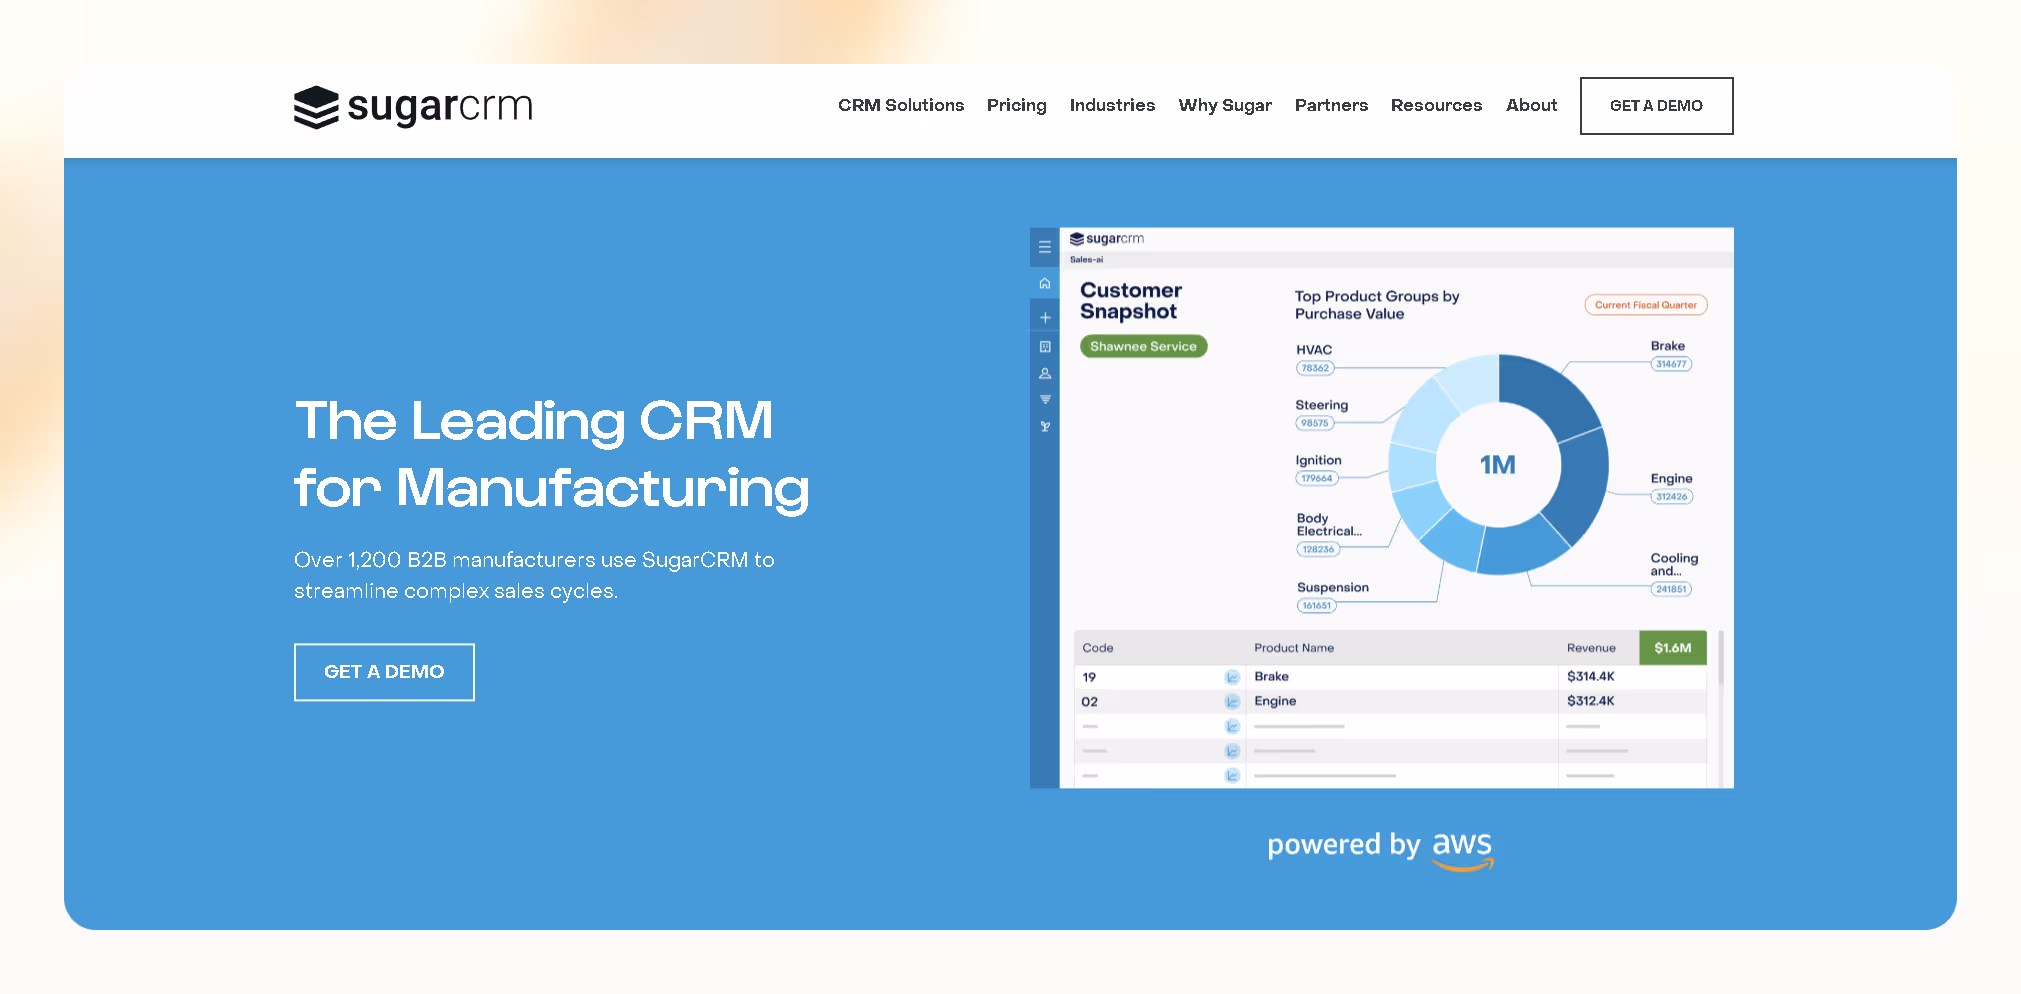Click the Ignition value 179664 label
The width and height of the screenshot is (2021, 994).
click(x=1316, y=478)
